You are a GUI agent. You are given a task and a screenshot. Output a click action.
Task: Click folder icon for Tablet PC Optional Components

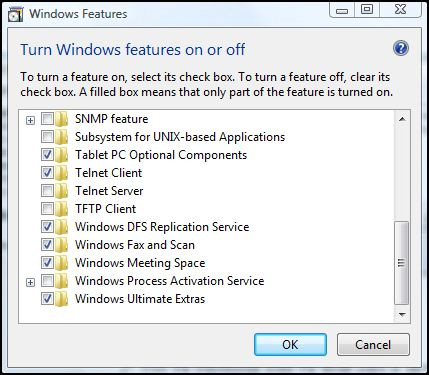62,155
